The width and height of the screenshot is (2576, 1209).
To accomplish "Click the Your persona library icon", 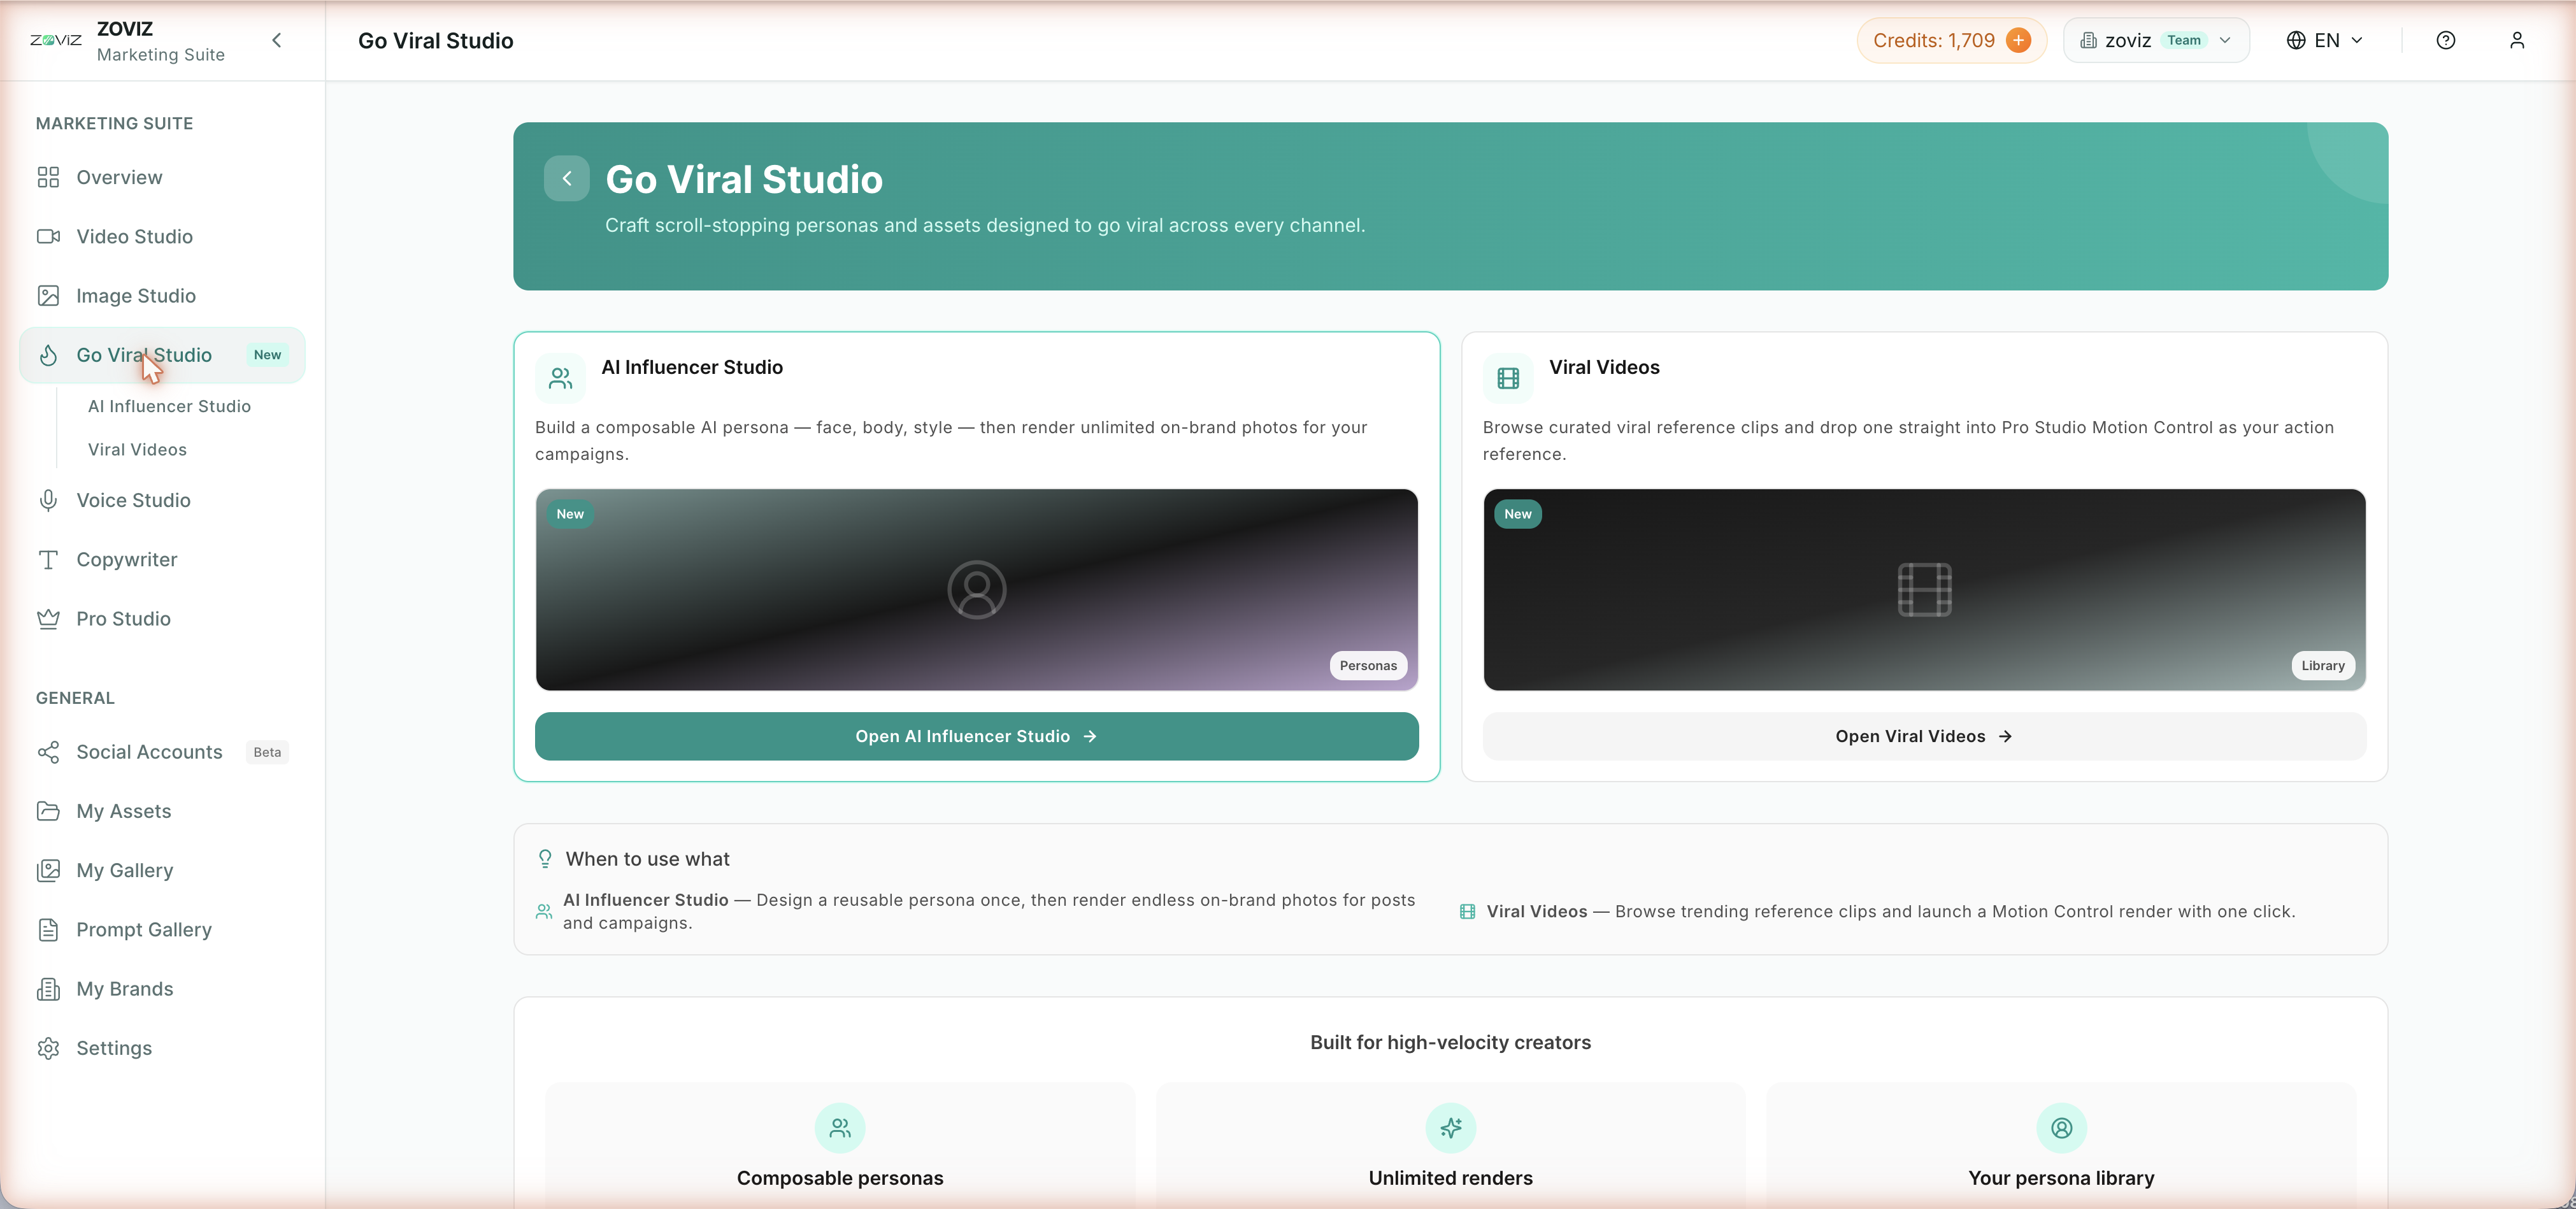I will click(2062, 1128).
